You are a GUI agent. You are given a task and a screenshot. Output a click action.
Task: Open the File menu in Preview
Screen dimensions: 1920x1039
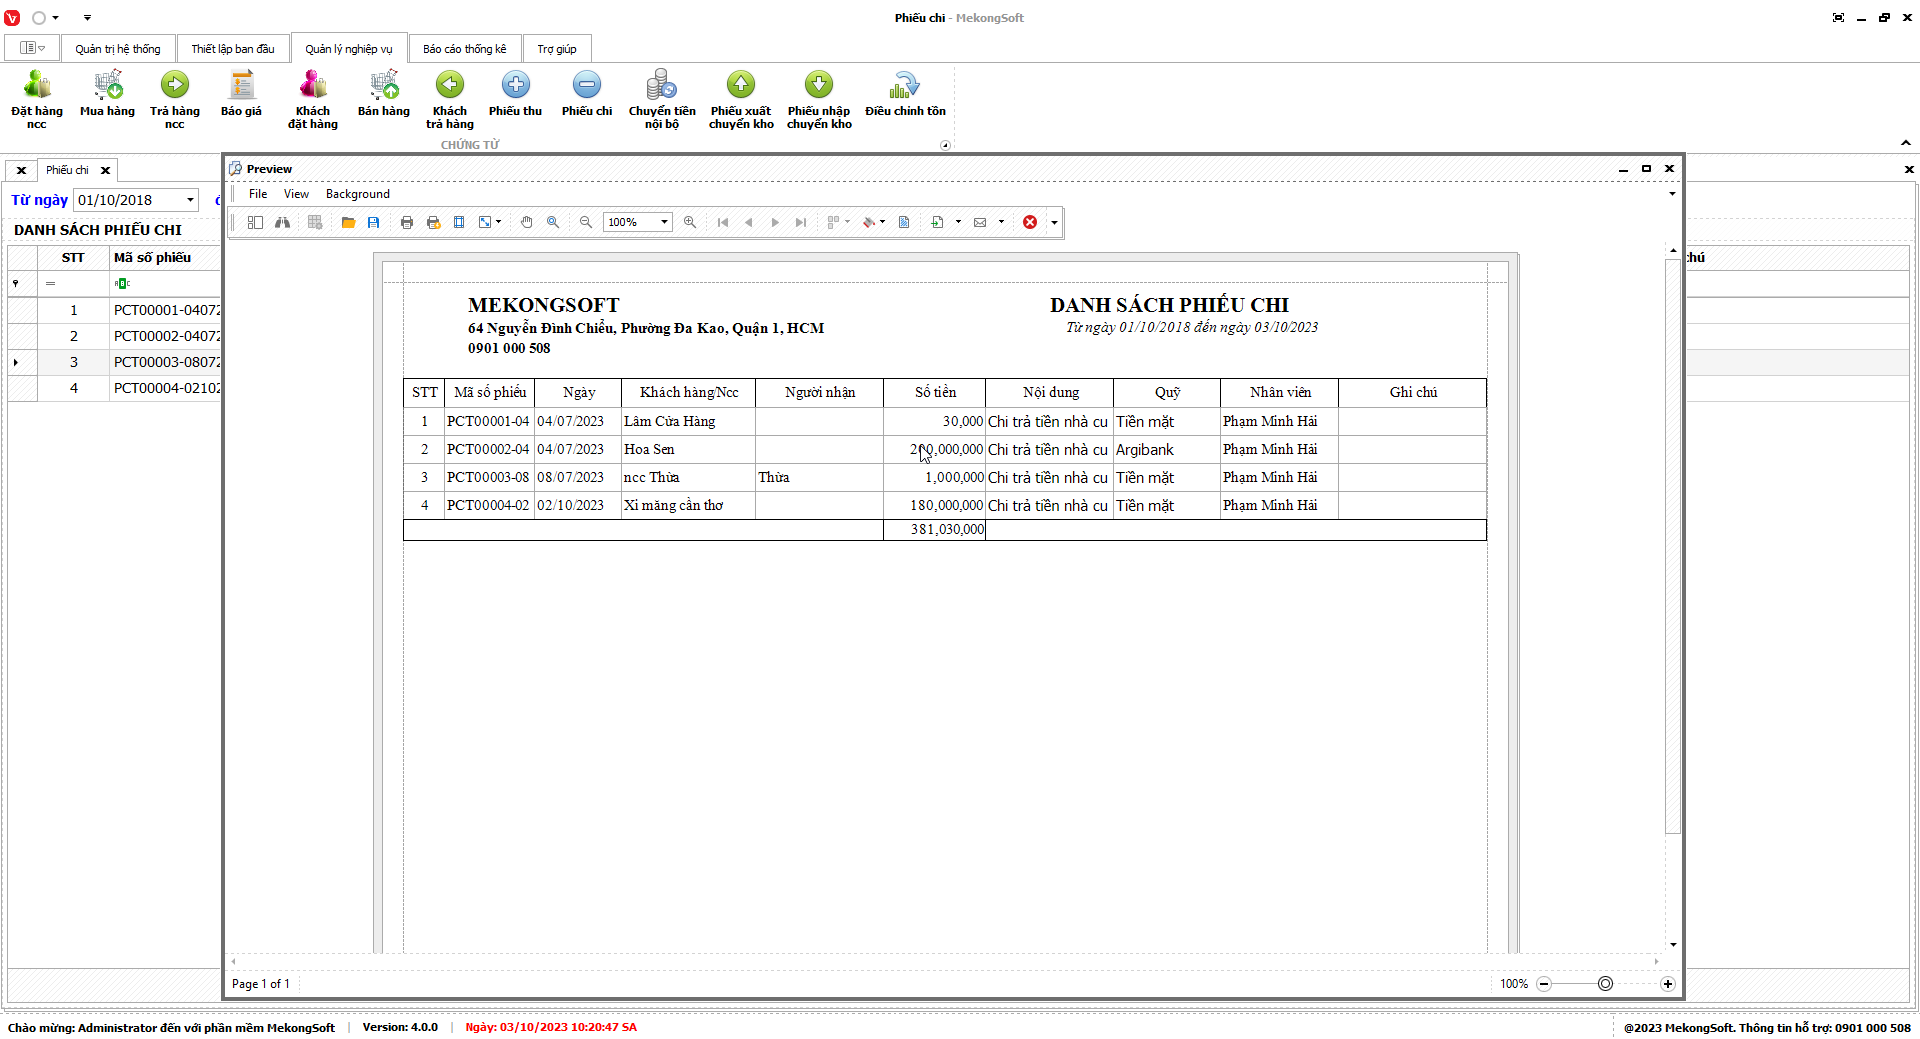tap(258, 194)
